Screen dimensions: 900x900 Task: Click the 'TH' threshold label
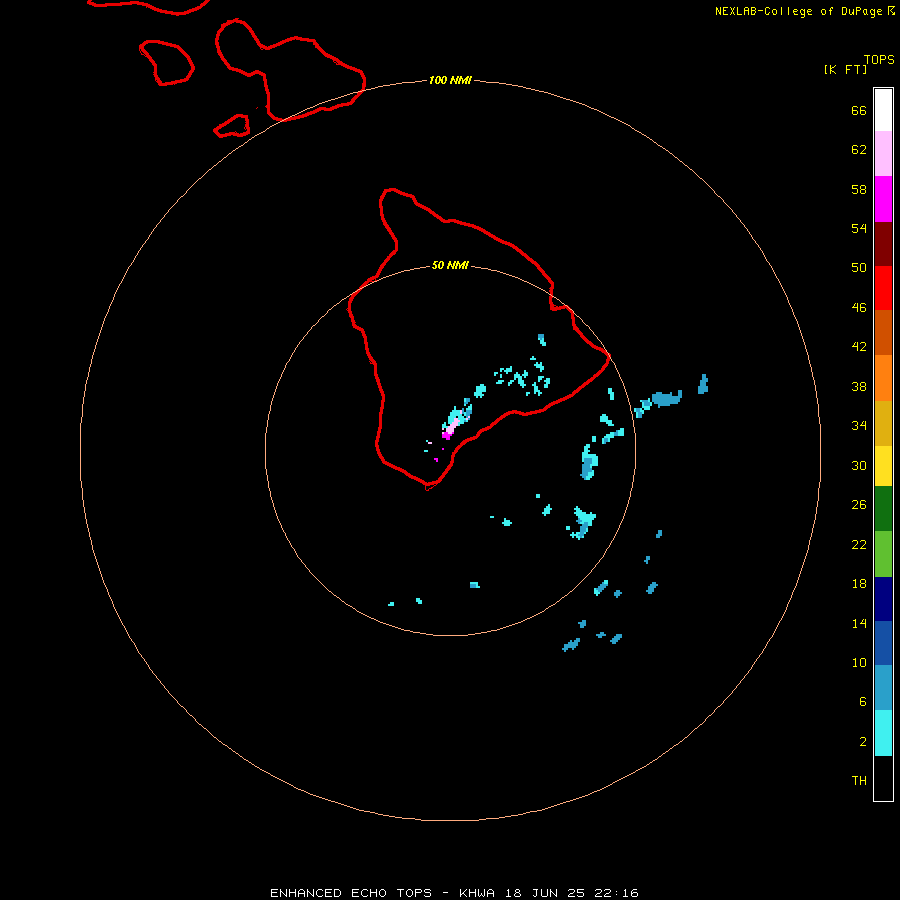pos(859,781)
